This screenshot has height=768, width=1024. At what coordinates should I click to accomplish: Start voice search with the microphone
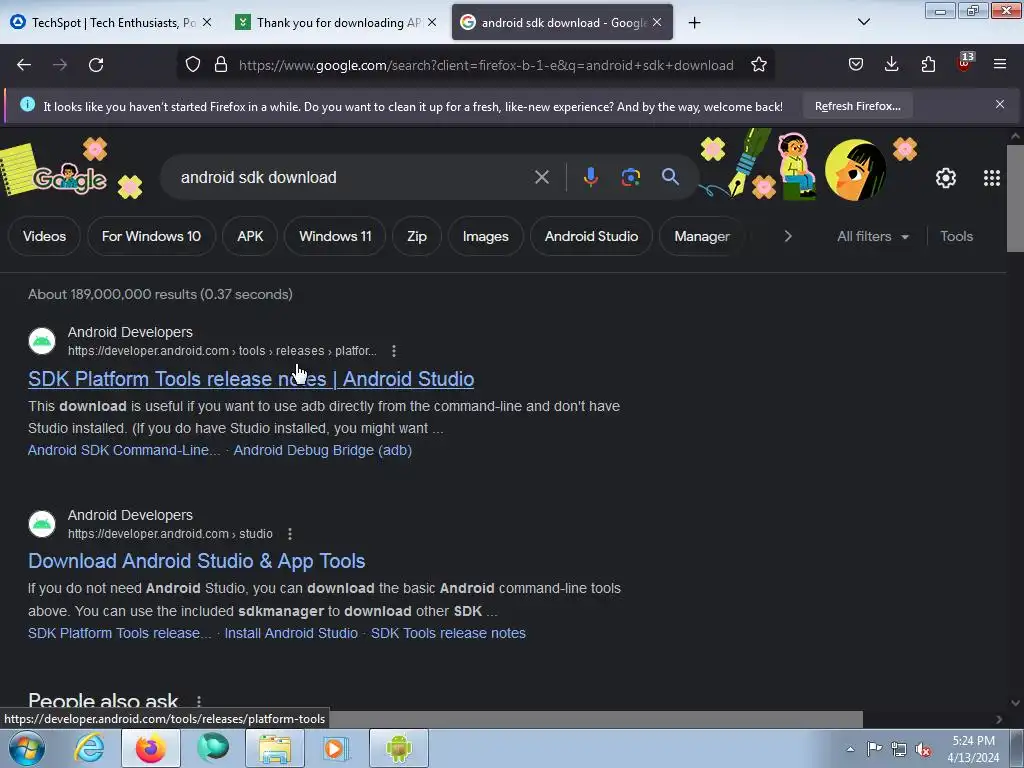[590, 177]
